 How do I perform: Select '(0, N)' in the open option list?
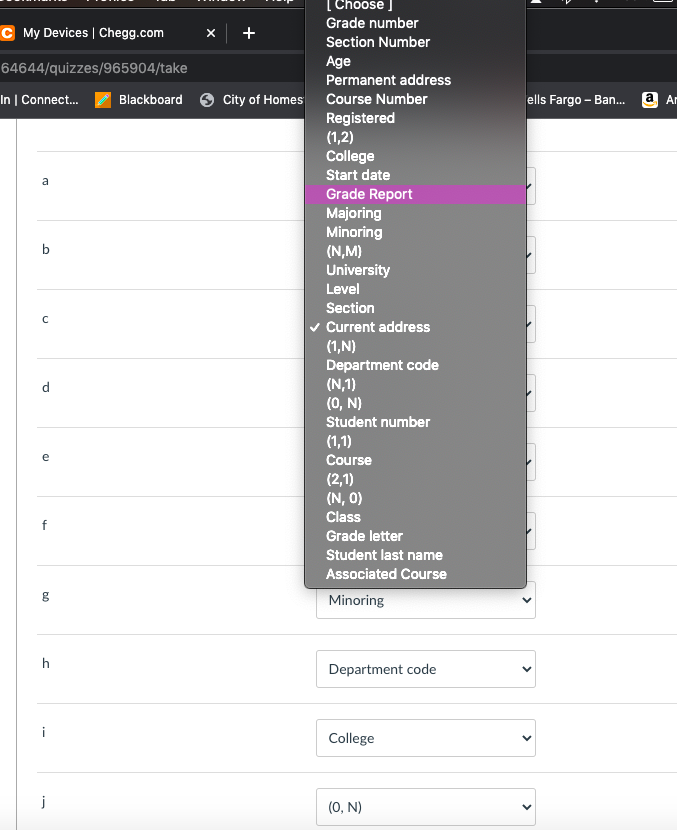tap(416, 403)
